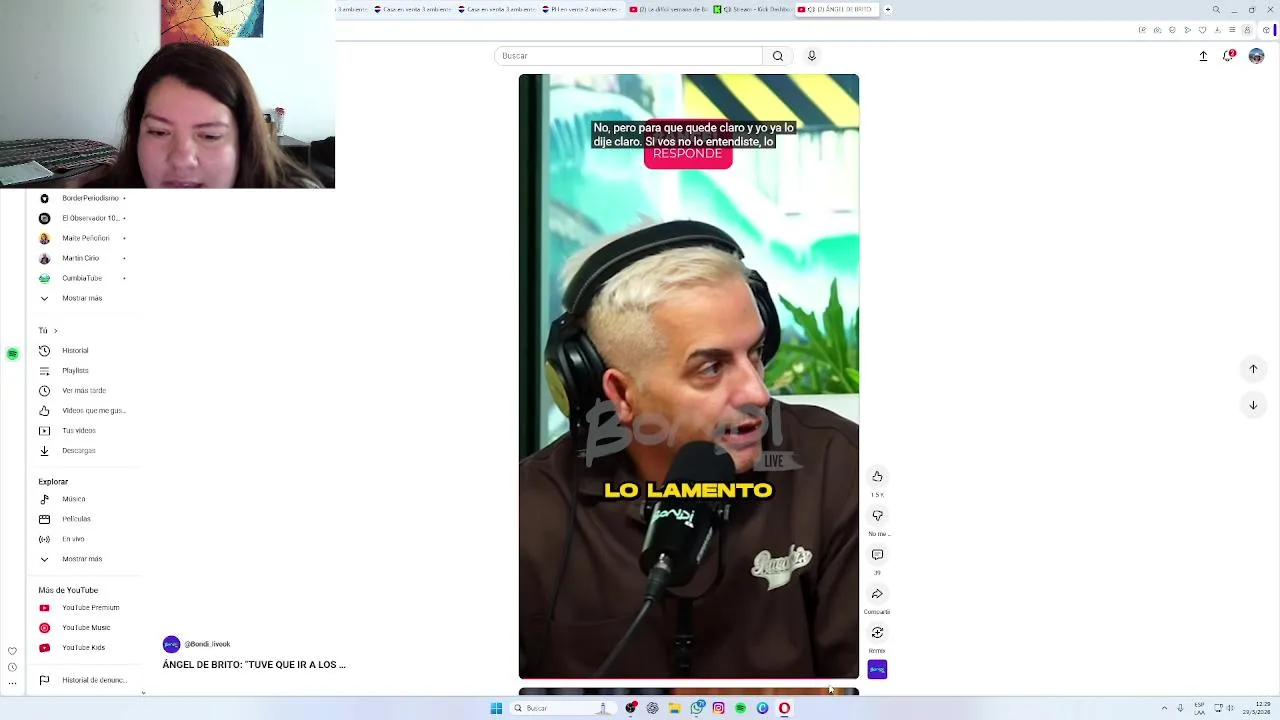Viewport: 1280px width, 720px height.
Task: Open the account avatar menu
Action: click(1256, 56)
